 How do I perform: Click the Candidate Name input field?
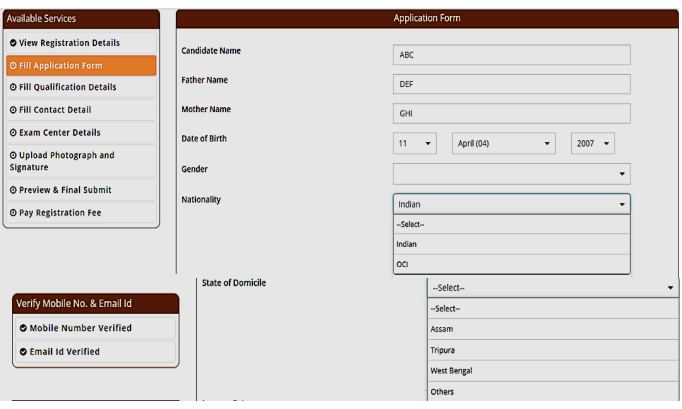[511, 55]
